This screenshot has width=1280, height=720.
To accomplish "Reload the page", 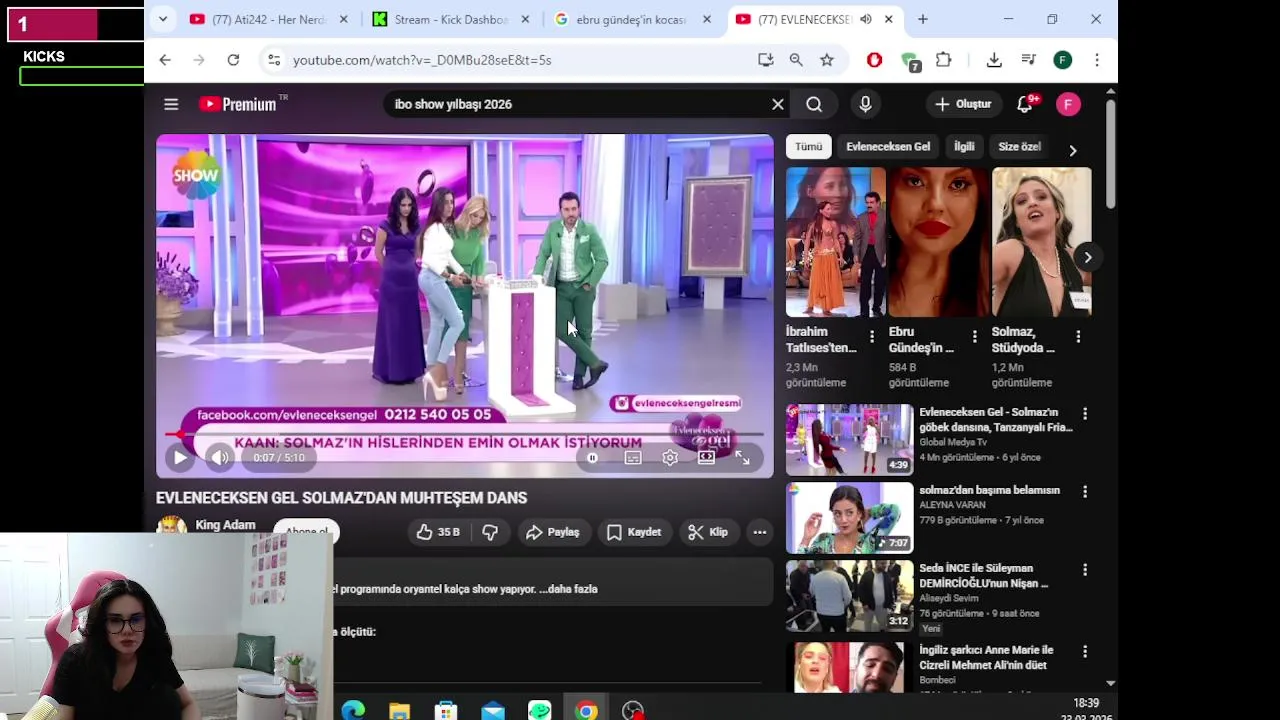I will click(233, 60).
